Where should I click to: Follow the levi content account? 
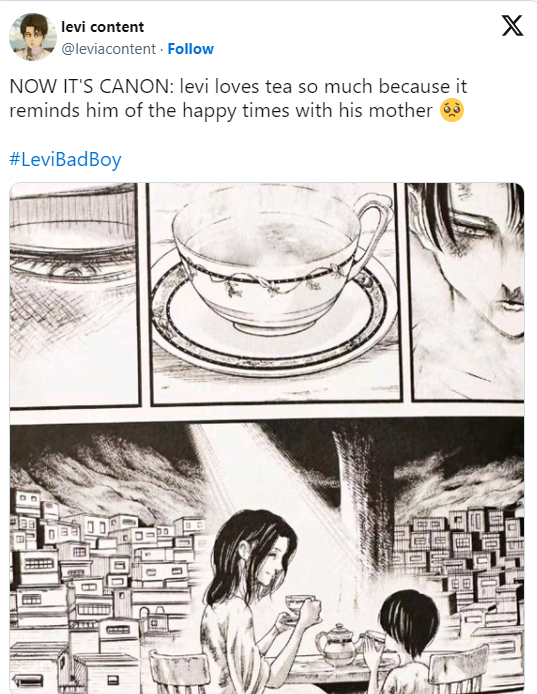point(190,49)
